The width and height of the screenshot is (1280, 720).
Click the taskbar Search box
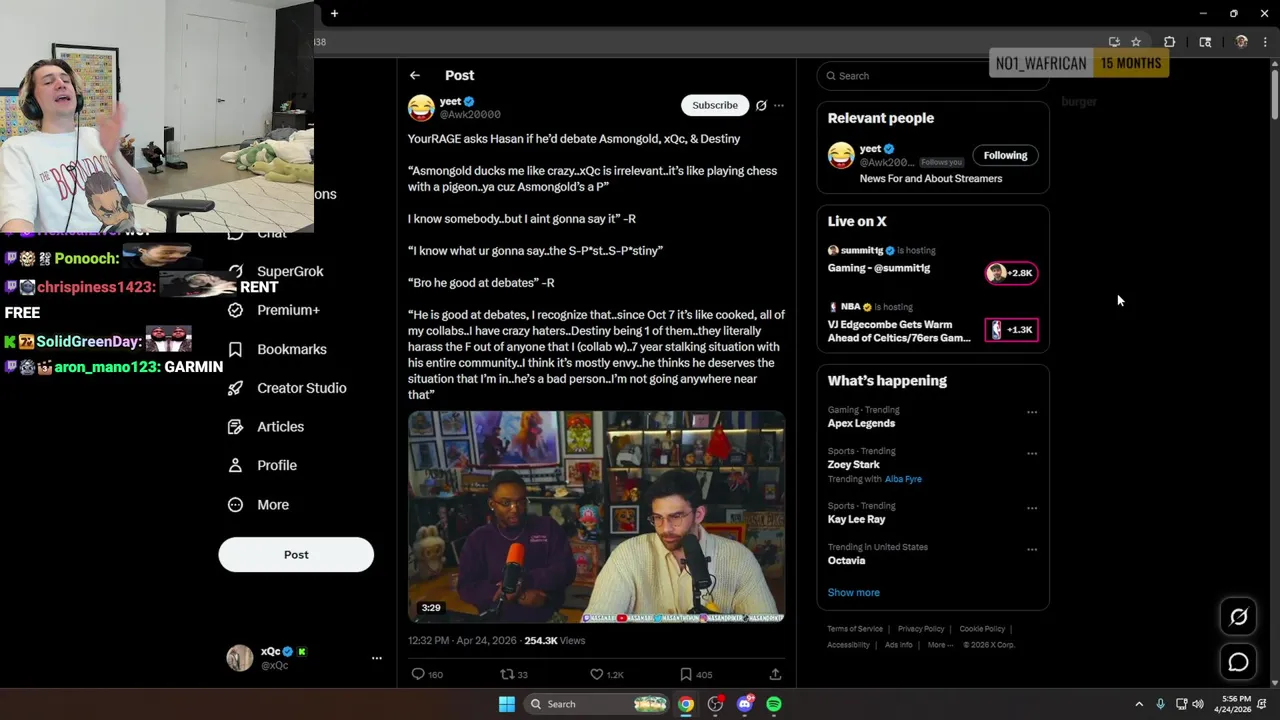(x=597, y=704)
